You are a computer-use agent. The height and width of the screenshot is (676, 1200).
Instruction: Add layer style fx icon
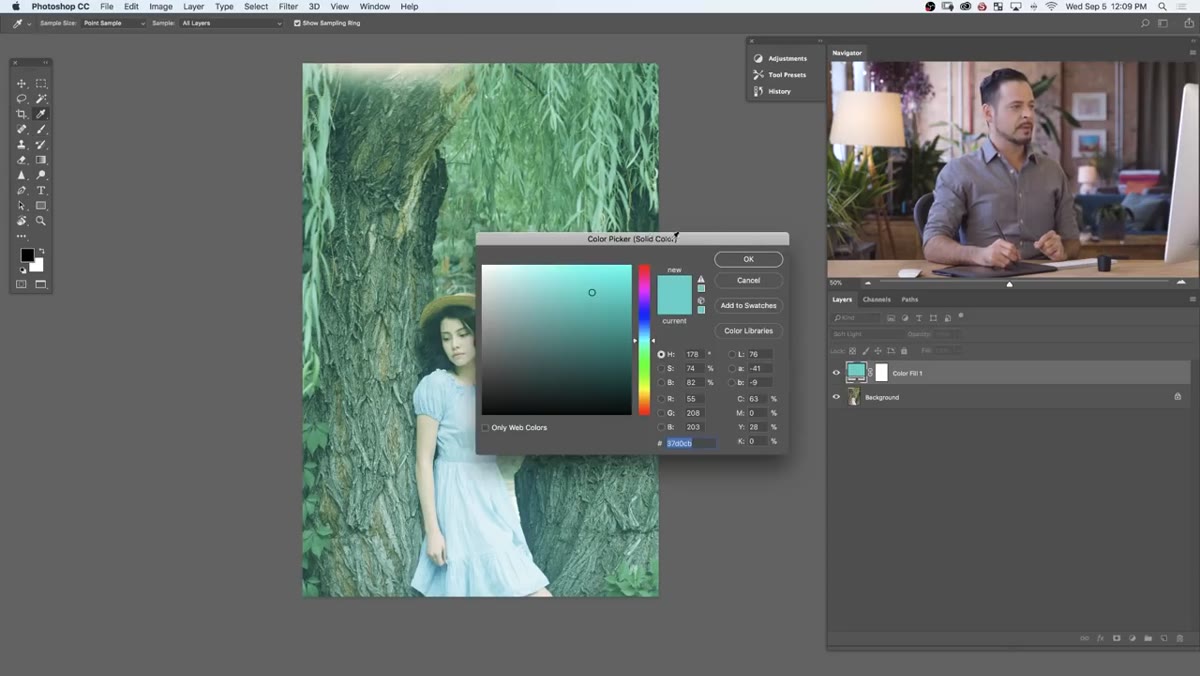pos(1100,638)
